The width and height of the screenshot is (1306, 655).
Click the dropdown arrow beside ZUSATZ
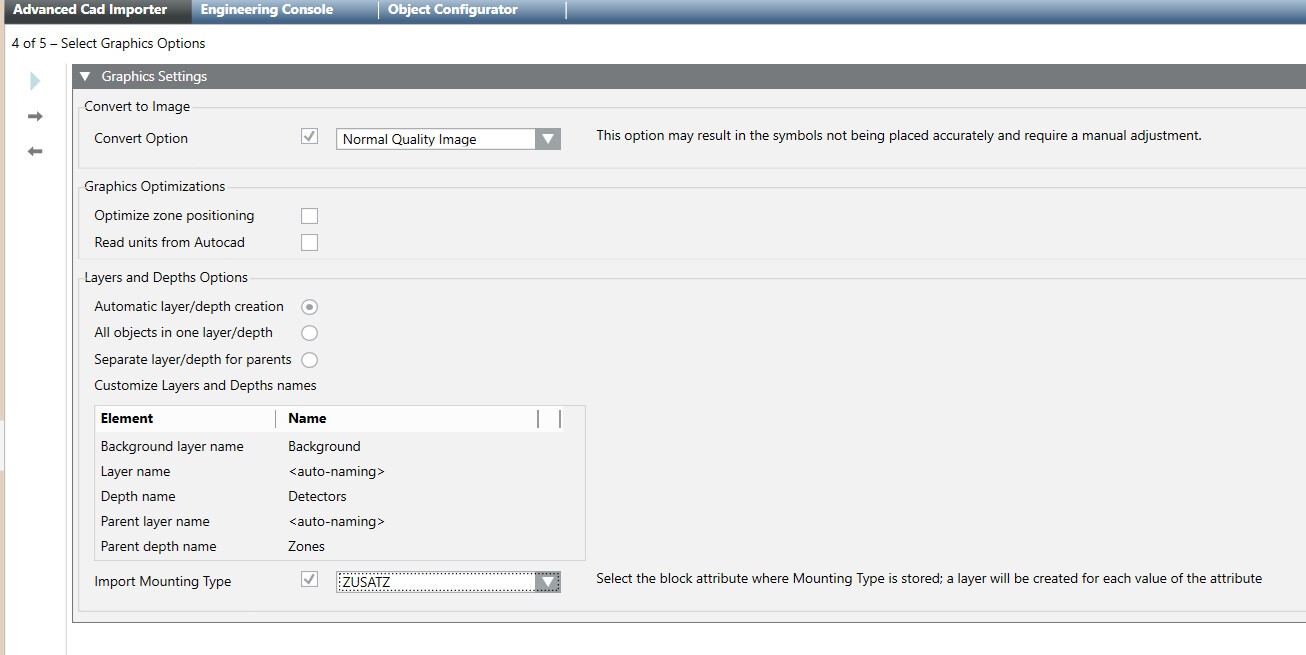click(548, 580)
